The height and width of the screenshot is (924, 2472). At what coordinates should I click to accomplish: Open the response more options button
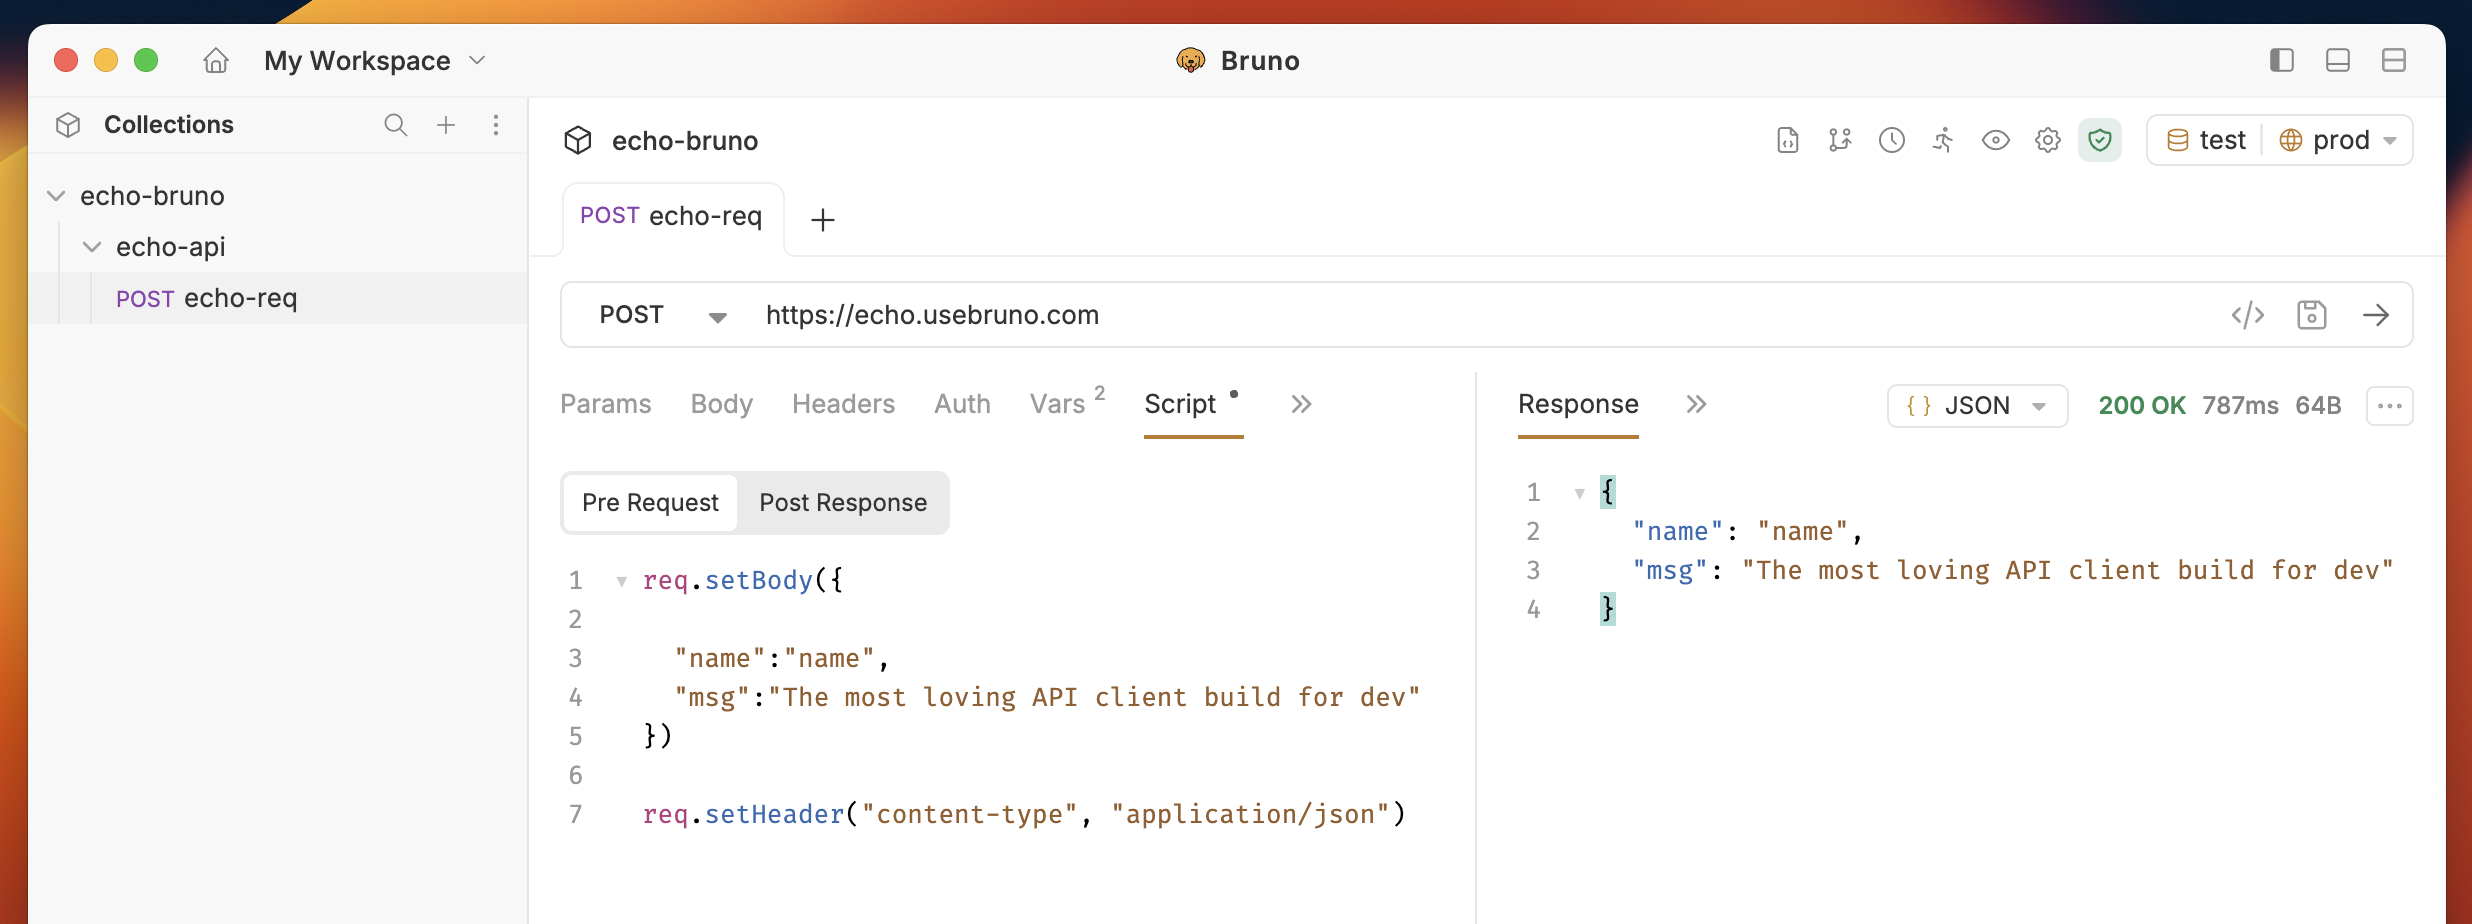tap(2390, 406)
